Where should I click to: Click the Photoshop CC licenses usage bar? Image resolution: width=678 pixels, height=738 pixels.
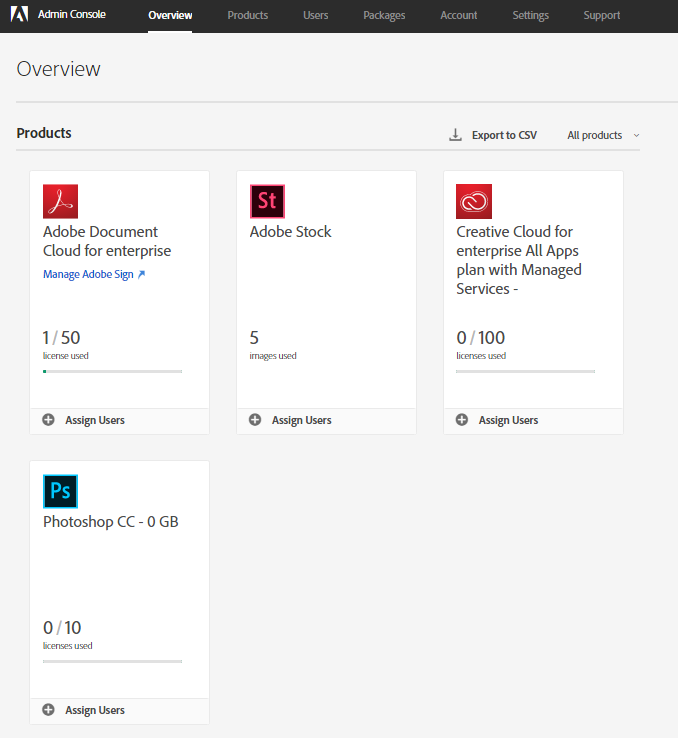(x=112, y=661)
